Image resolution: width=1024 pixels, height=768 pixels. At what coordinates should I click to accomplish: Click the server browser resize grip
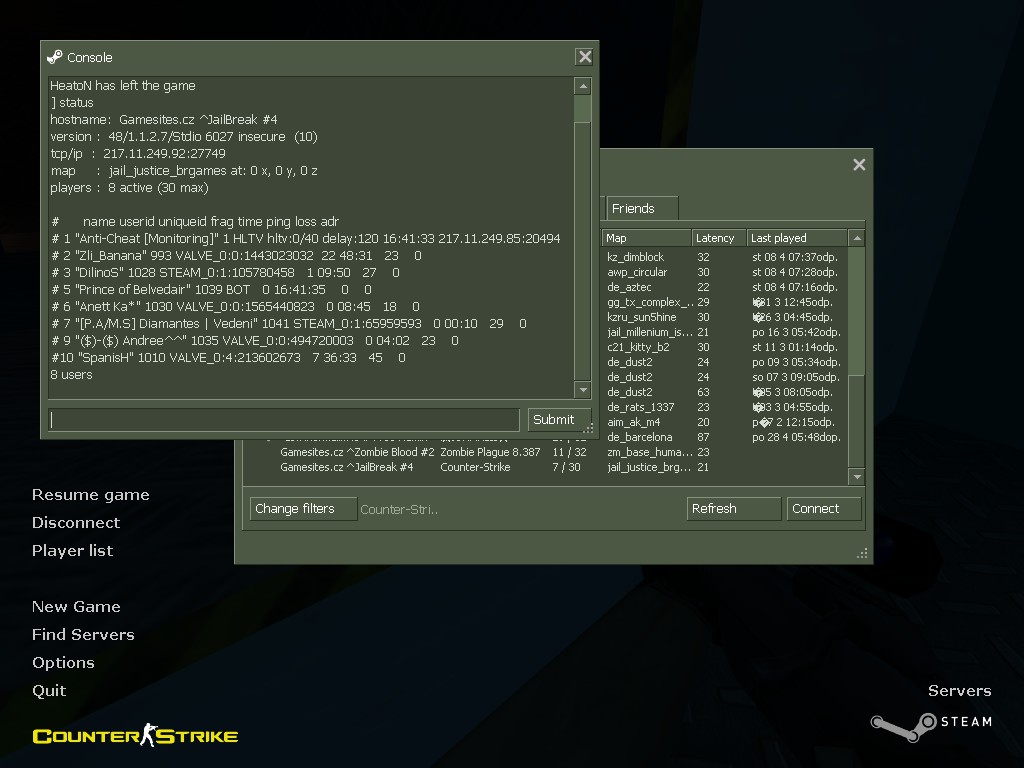(x=862, y=554)
